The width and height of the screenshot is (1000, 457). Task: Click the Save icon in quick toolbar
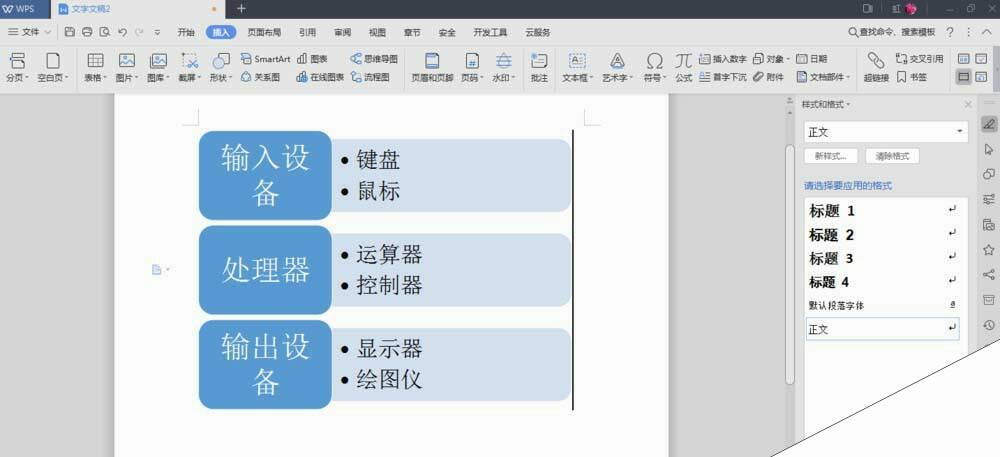click(x=70, y=32)
